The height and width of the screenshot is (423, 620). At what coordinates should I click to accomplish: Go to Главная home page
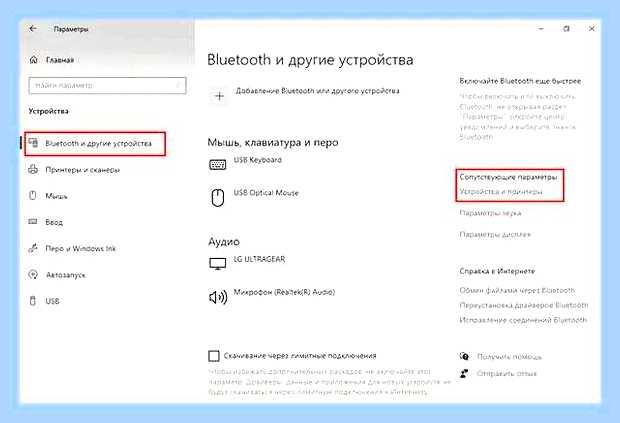pos(60,60)
